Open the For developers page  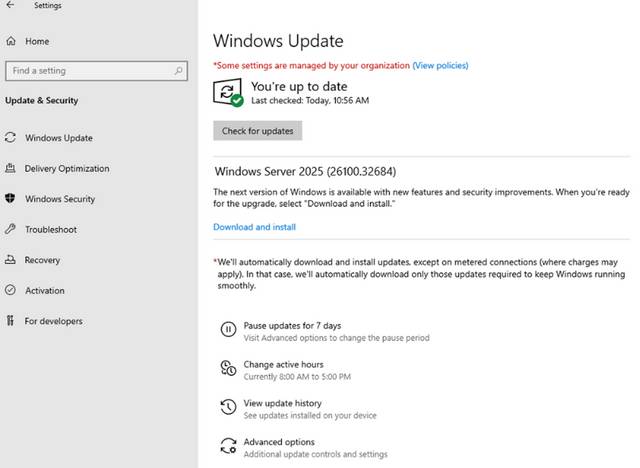click(x=53, y=321)
